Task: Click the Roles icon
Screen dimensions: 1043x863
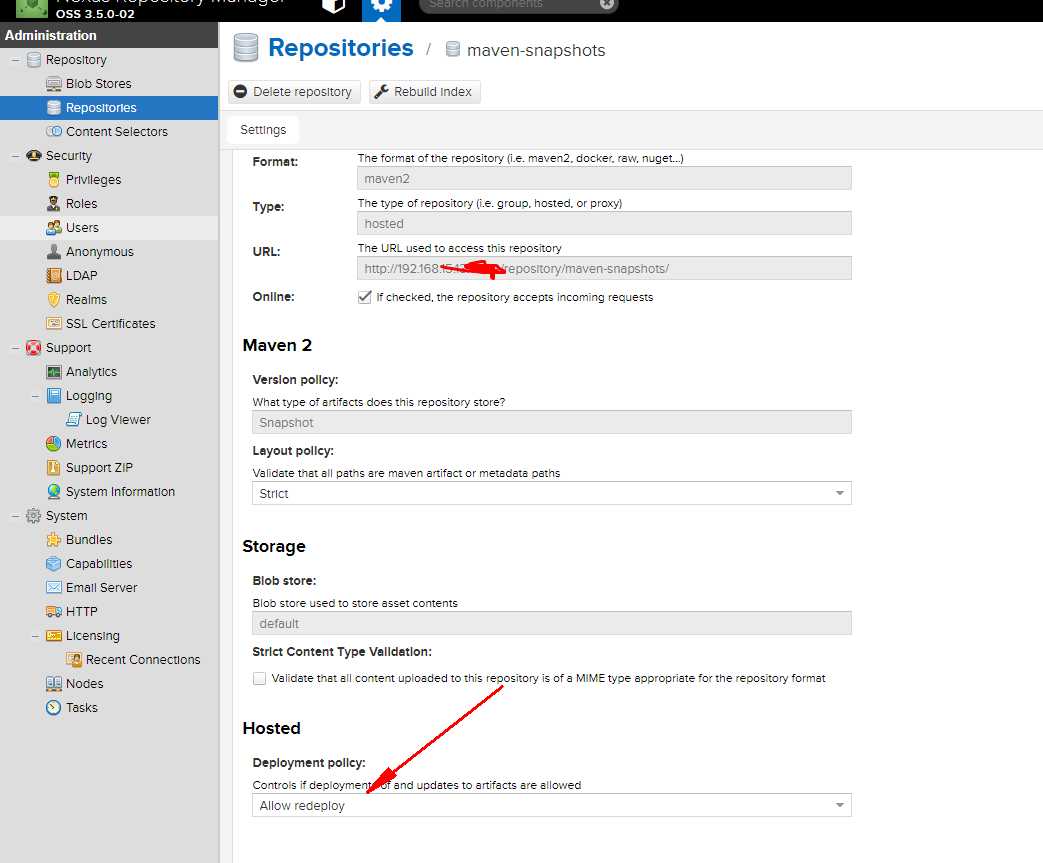Action: [54, 204]
